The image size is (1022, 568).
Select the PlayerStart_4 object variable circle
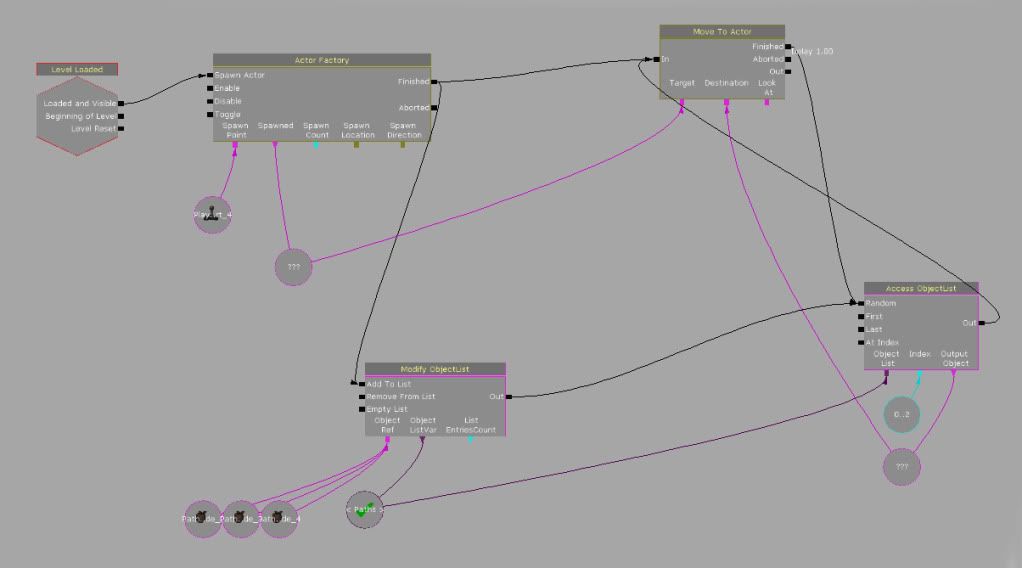pyautogui.click(x=212, y=215)
